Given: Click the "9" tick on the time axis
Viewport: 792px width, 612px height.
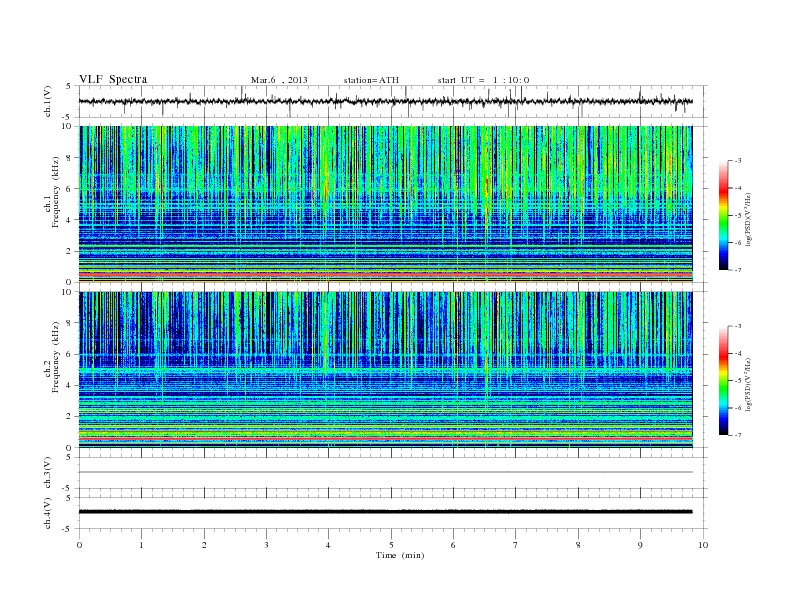Looking at the screenshot, I should pyautogui.click(x=640, y=545).
